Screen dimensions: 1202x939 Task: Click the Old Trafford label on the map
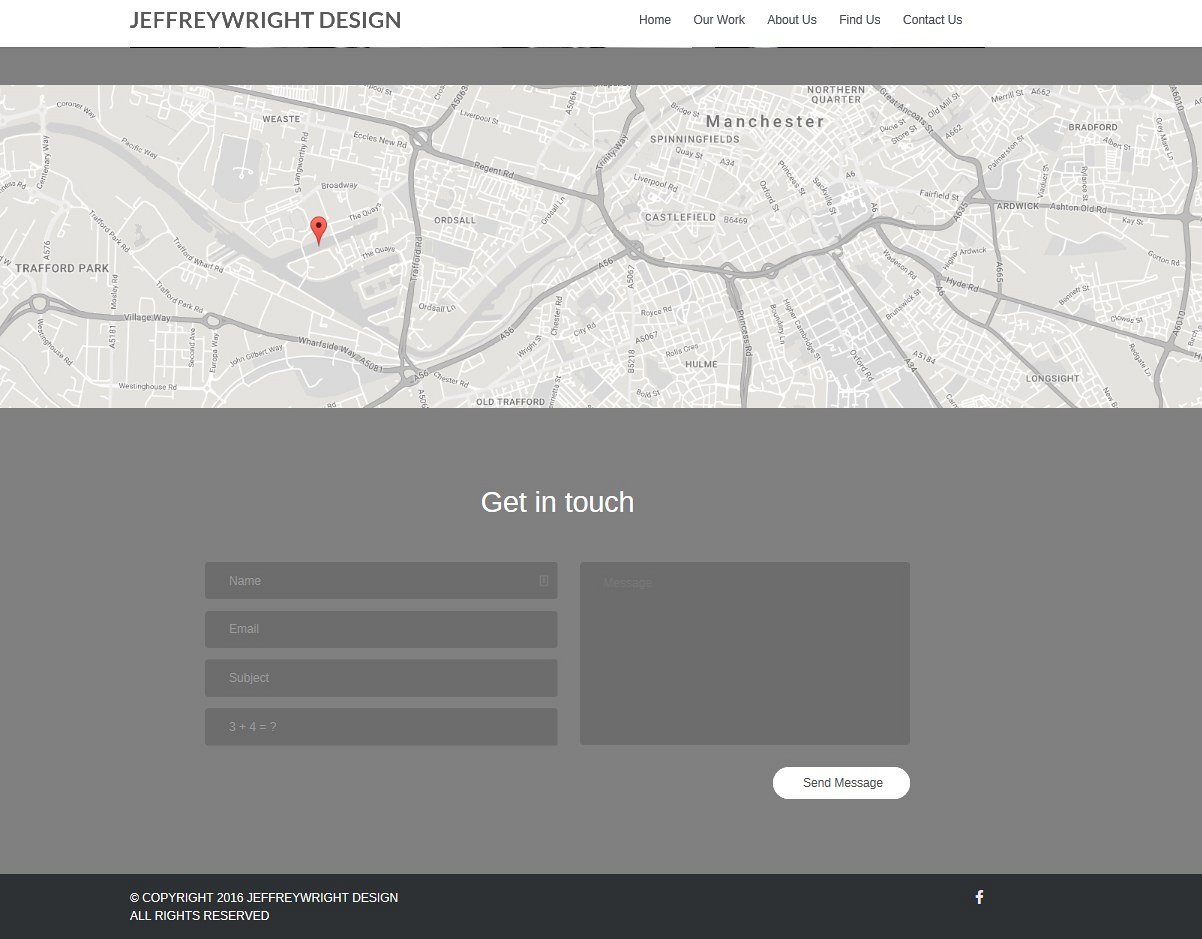click(x=512, y=401)
